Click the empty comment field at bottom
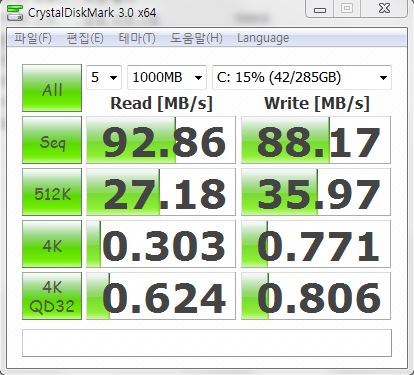414x375 pixels. pyautogui.click(x=207, y=343)
